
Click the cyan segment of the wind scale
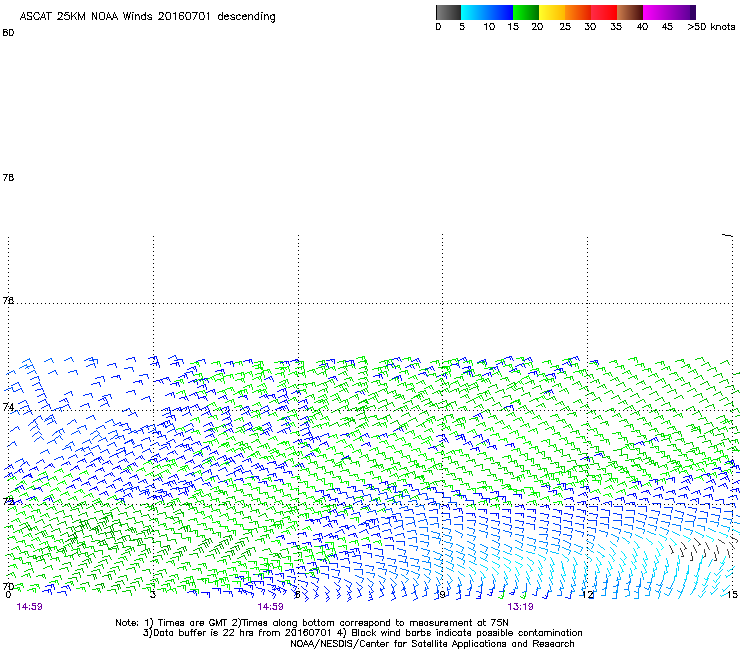pos(474,12)
